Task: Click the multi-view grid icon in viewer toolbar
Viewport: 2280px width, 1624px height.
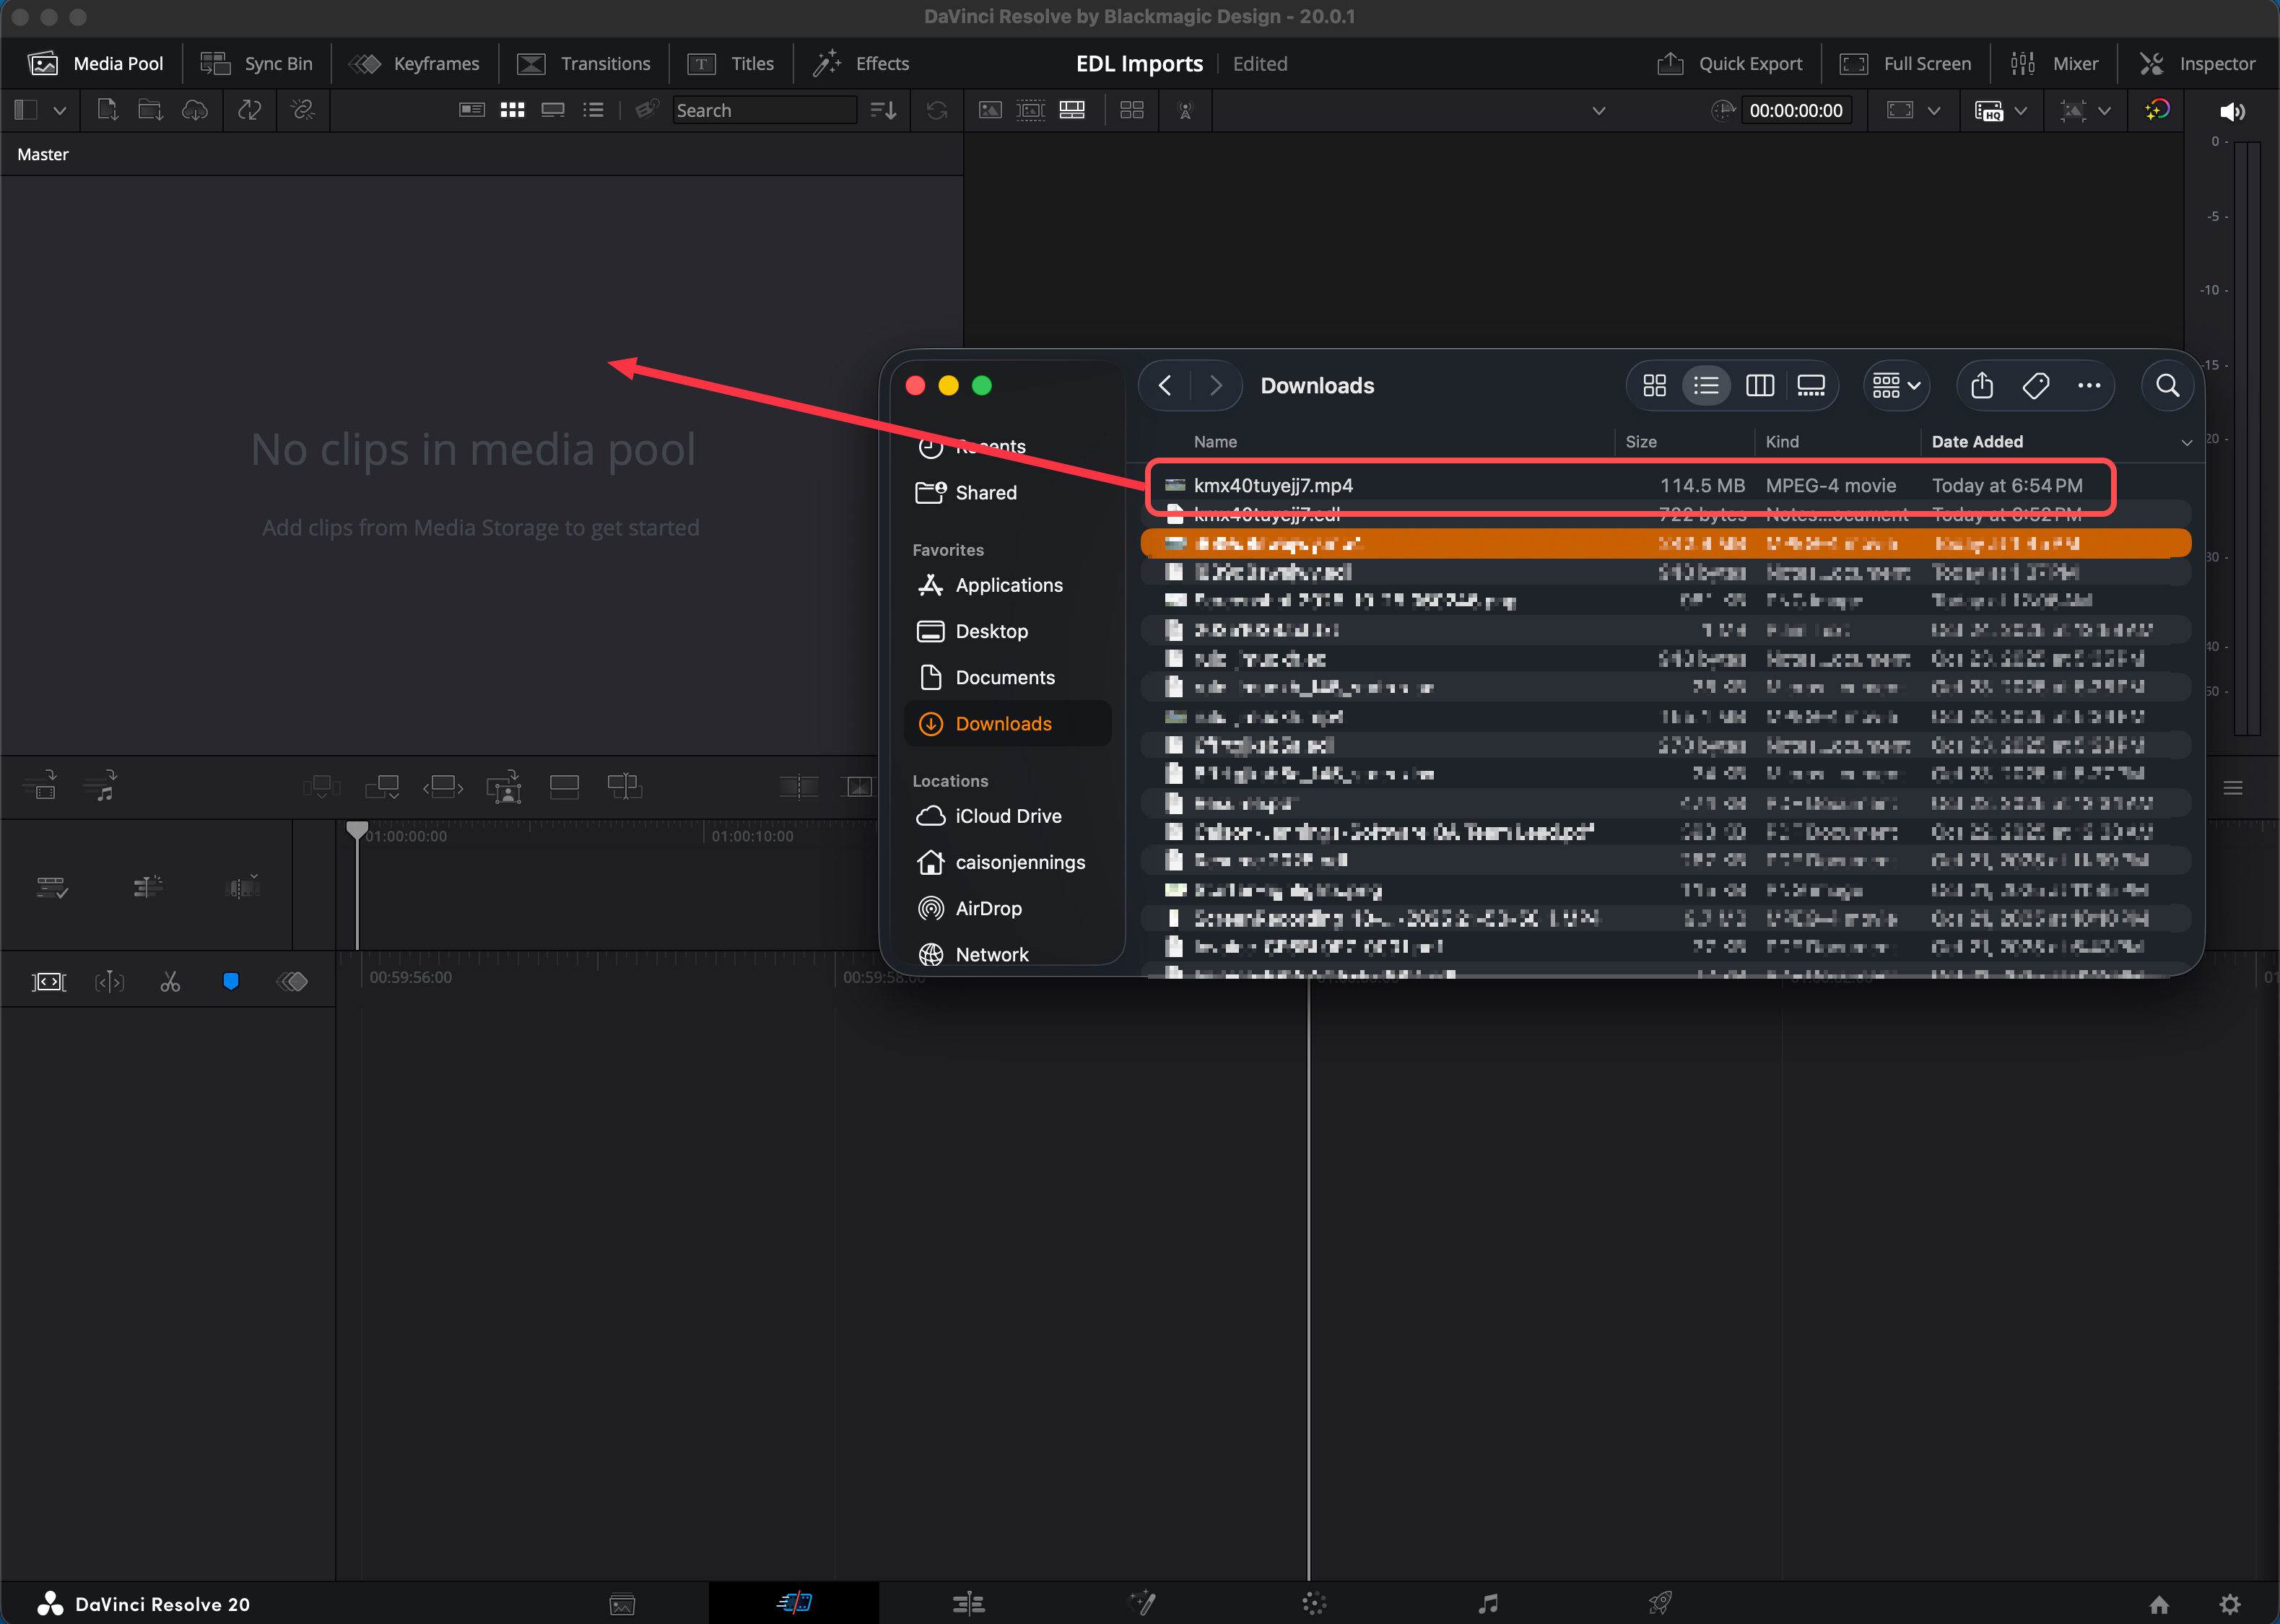Action: click(x=1132, y=110)
